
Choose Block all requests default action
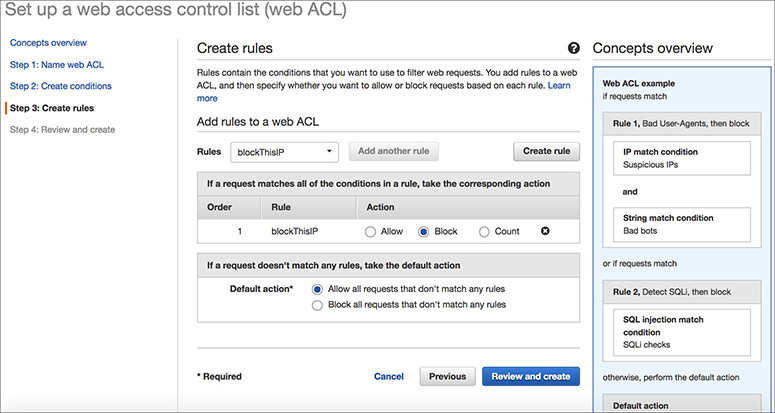click(x=318, y=305)
